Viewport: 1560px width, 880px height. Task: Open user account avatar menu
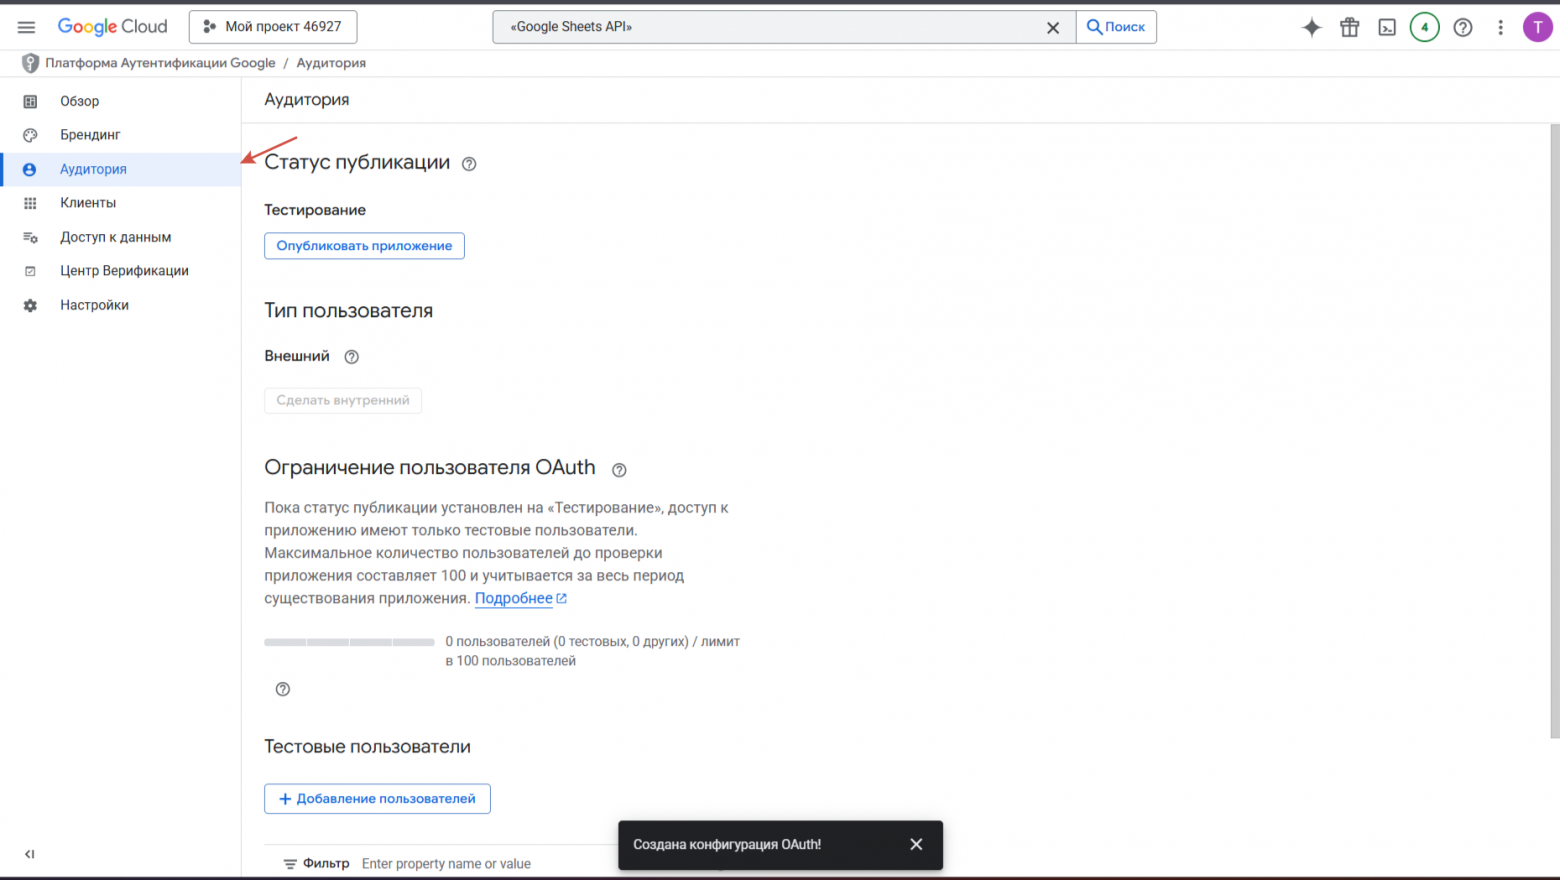click(x=1537, y=27)
